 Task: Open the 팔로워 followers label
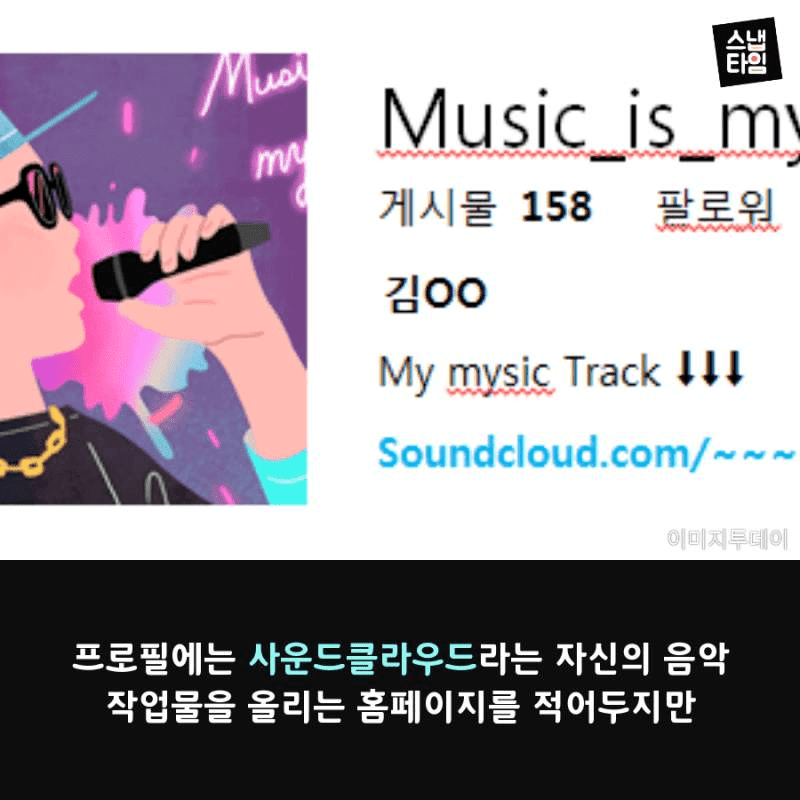pyautogui.click(x=716, y=207)
